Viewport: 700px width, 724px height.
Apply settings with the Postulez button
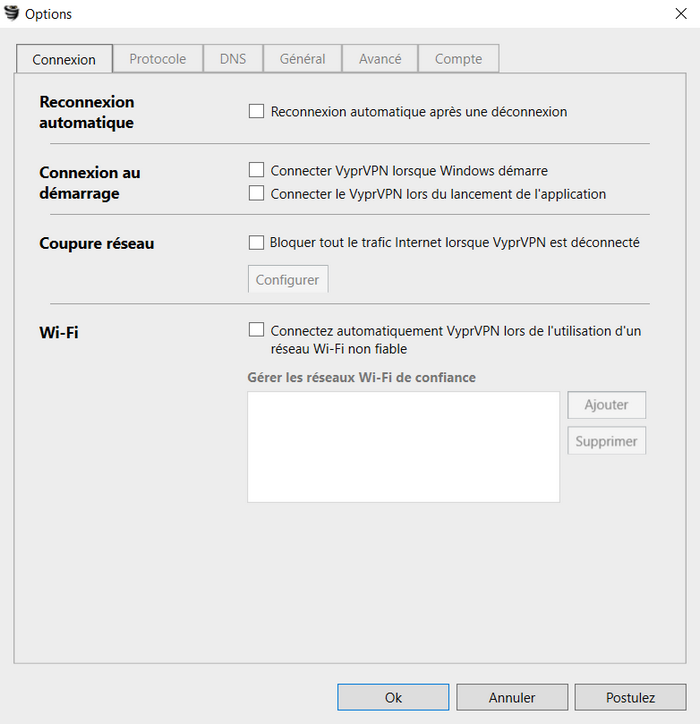(630, 697)
